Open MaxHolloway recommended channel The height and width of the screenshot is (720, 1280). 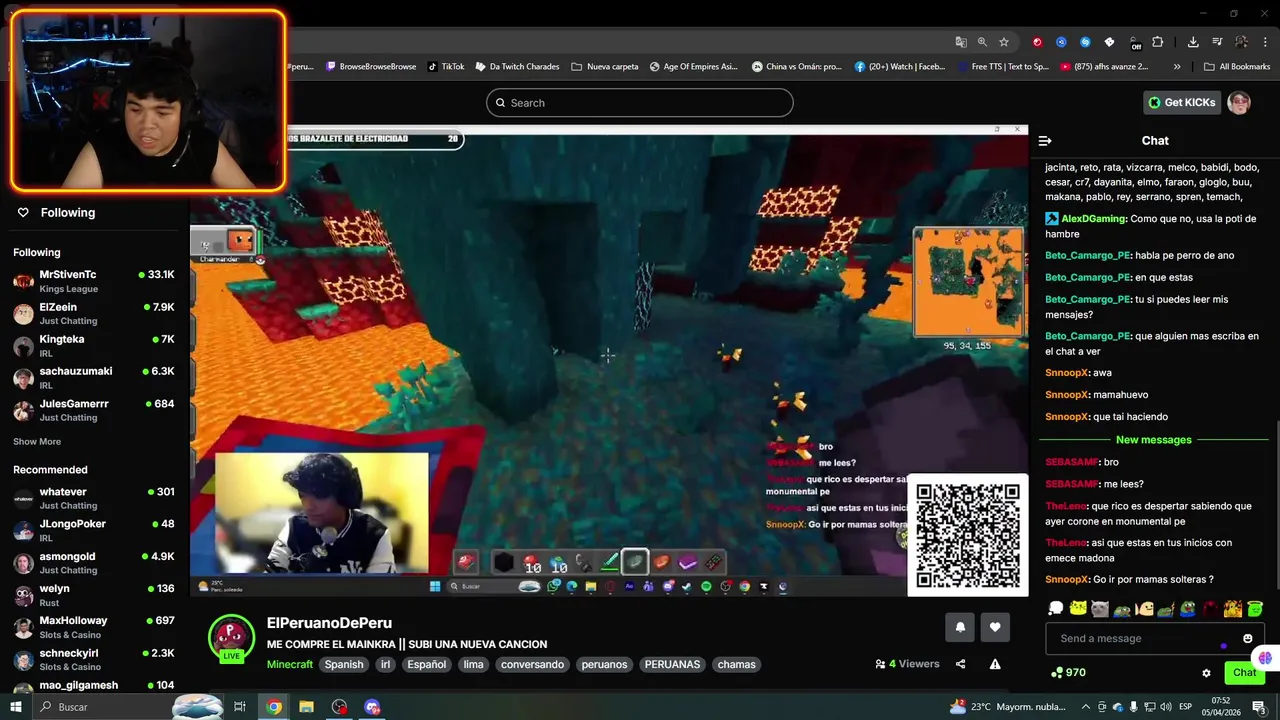point(95,627)
